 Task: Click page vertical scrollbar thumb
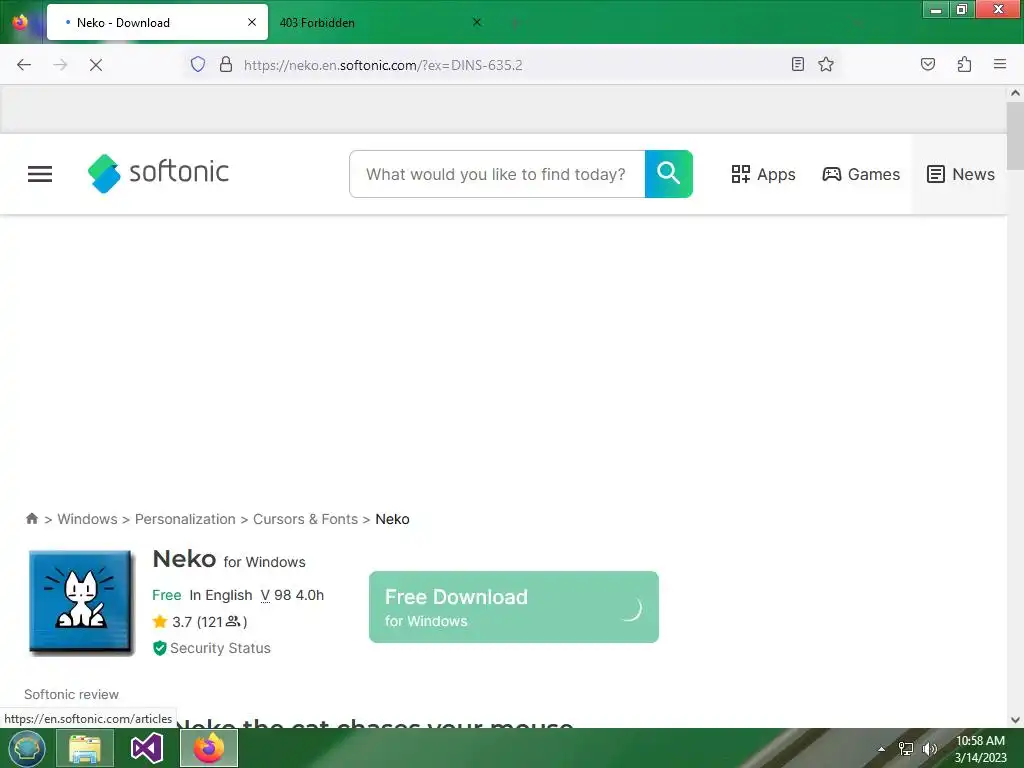(1015, 135)
